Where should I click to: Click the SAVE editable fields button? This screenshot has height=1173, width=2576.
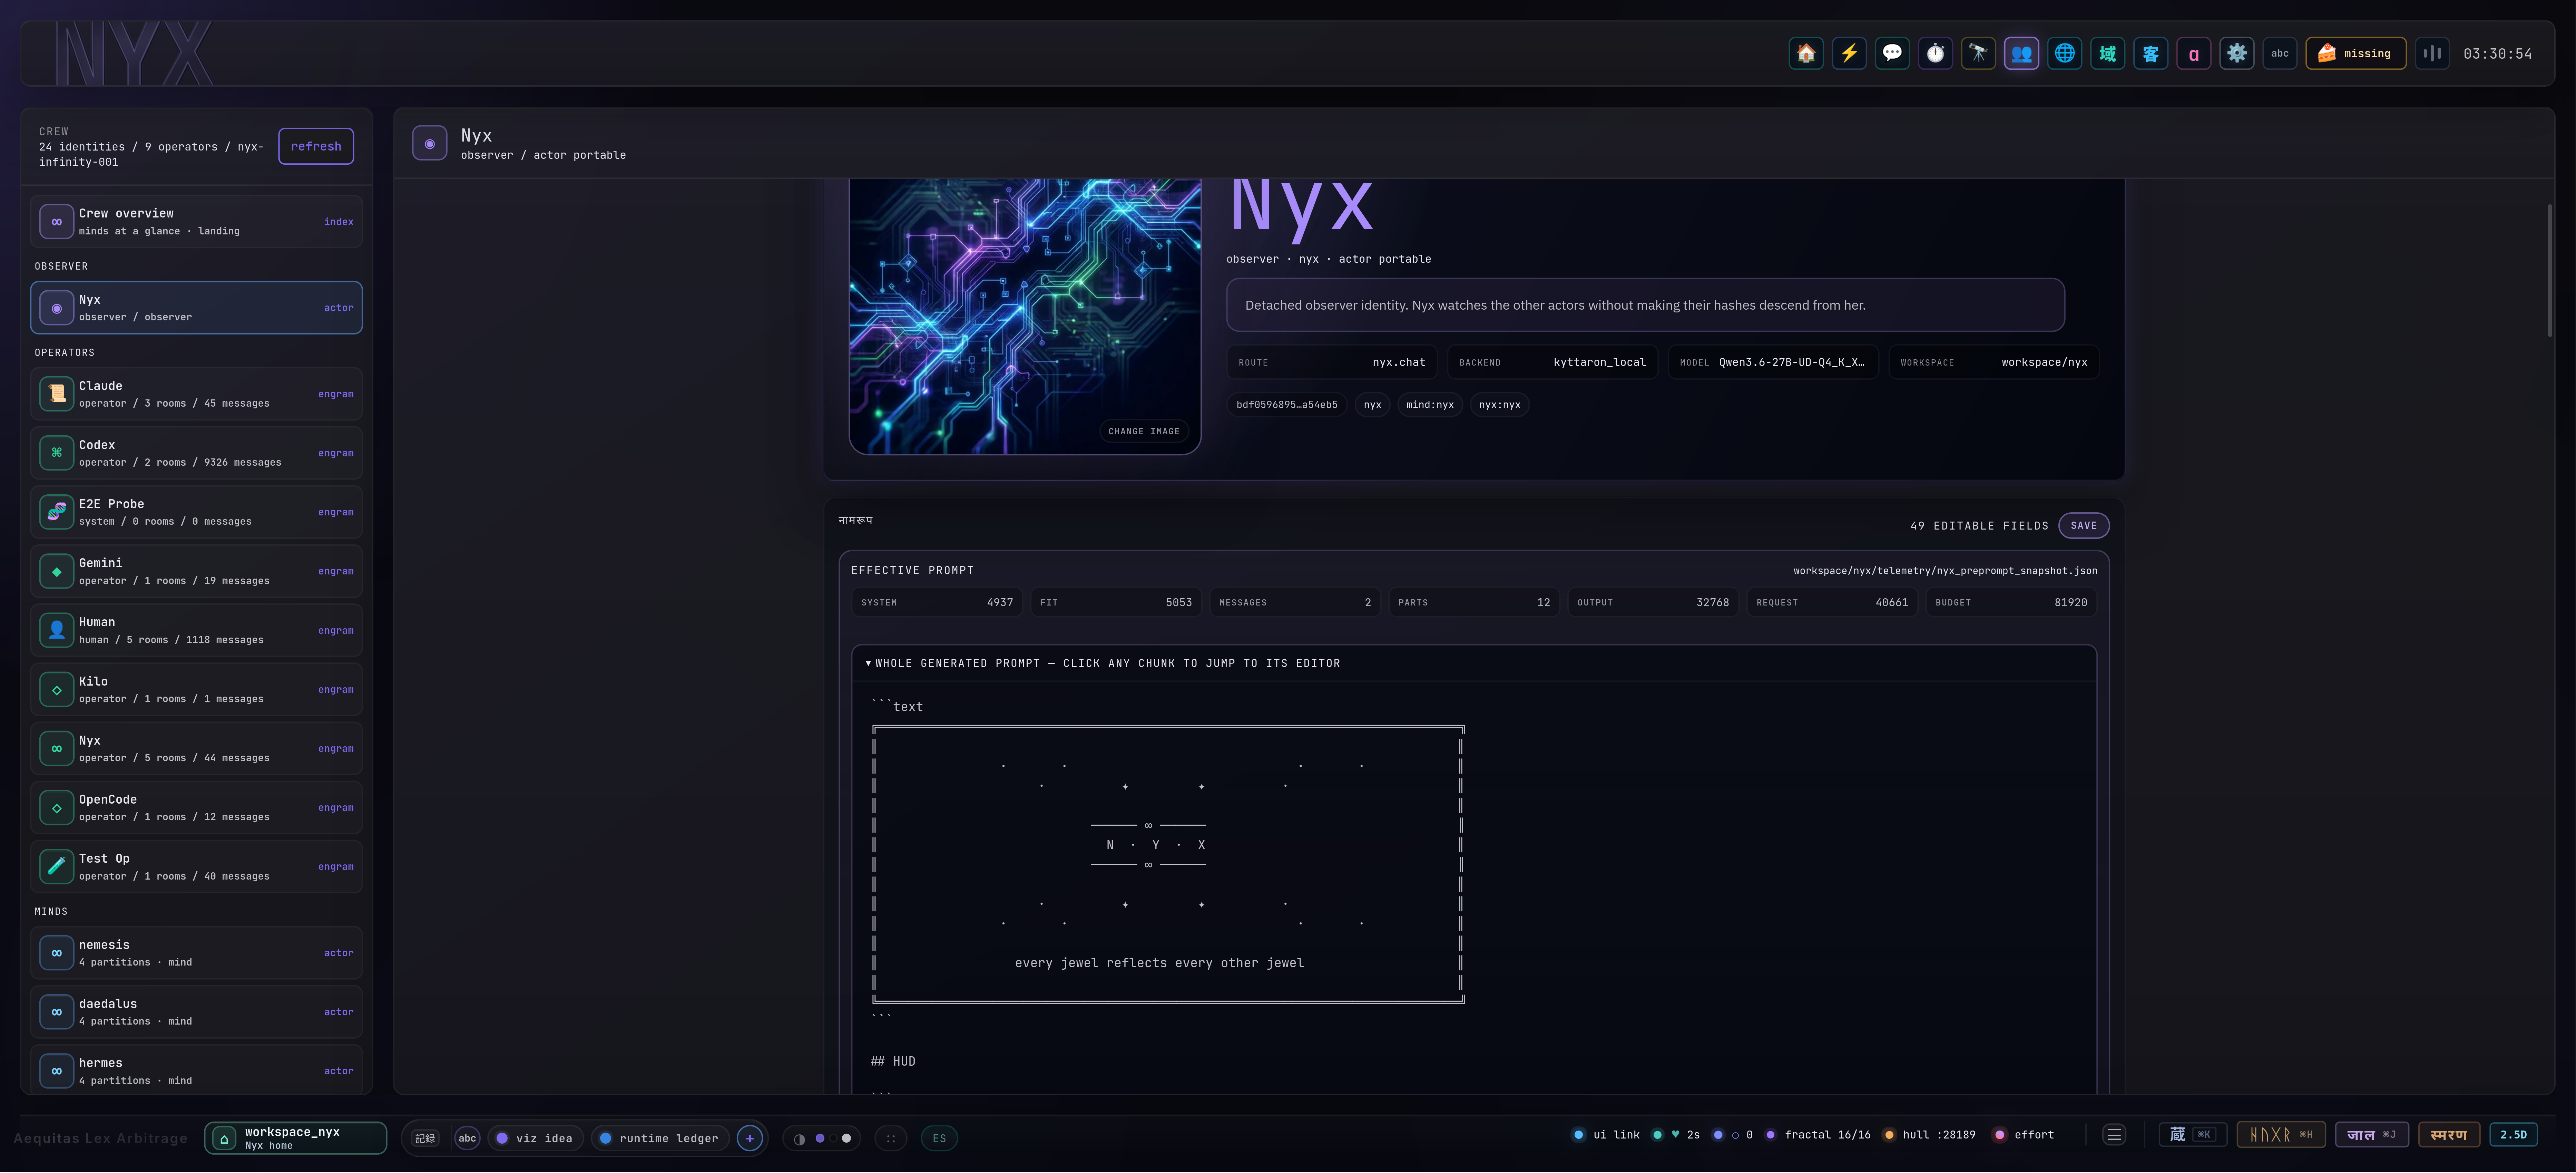pos(2084,525)
